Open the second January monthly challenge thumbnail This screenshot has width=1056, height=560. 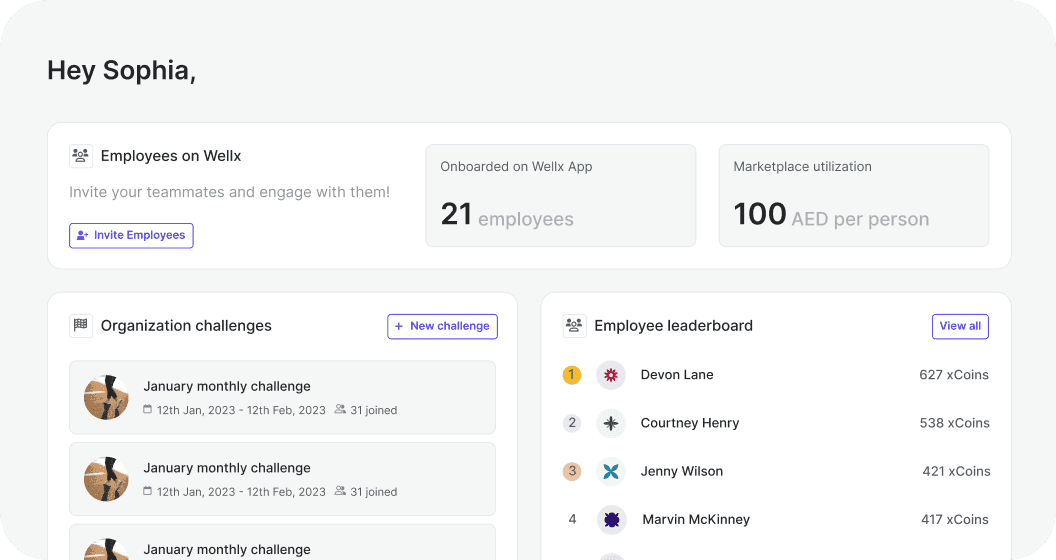tap(106, 479)
